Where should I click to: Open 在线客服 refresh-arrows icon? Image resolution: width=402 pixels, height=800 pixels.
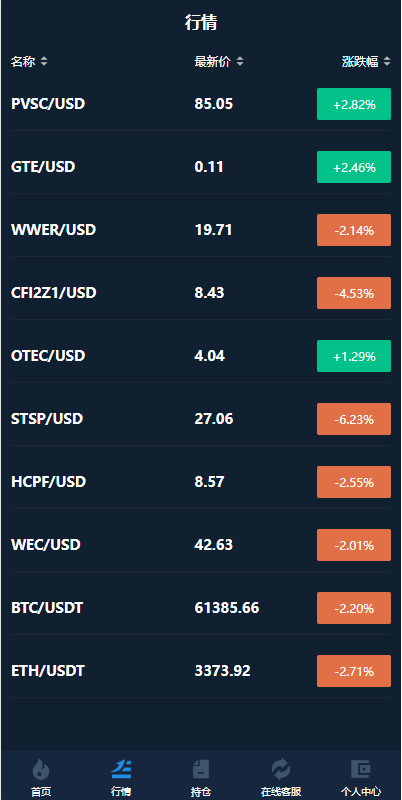click(281, 769)
